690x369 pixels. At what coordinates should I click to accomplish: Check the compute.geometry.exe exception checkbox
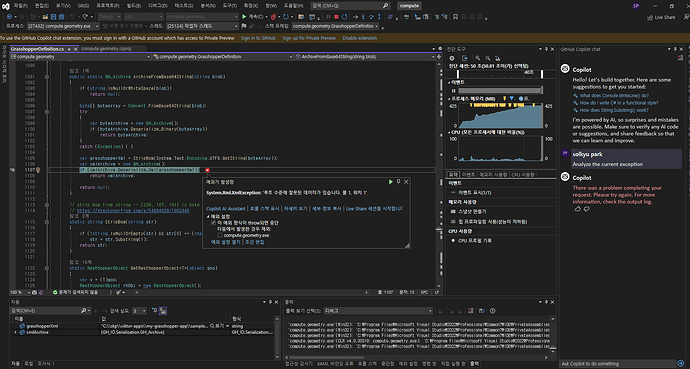(x=220, y=235)
